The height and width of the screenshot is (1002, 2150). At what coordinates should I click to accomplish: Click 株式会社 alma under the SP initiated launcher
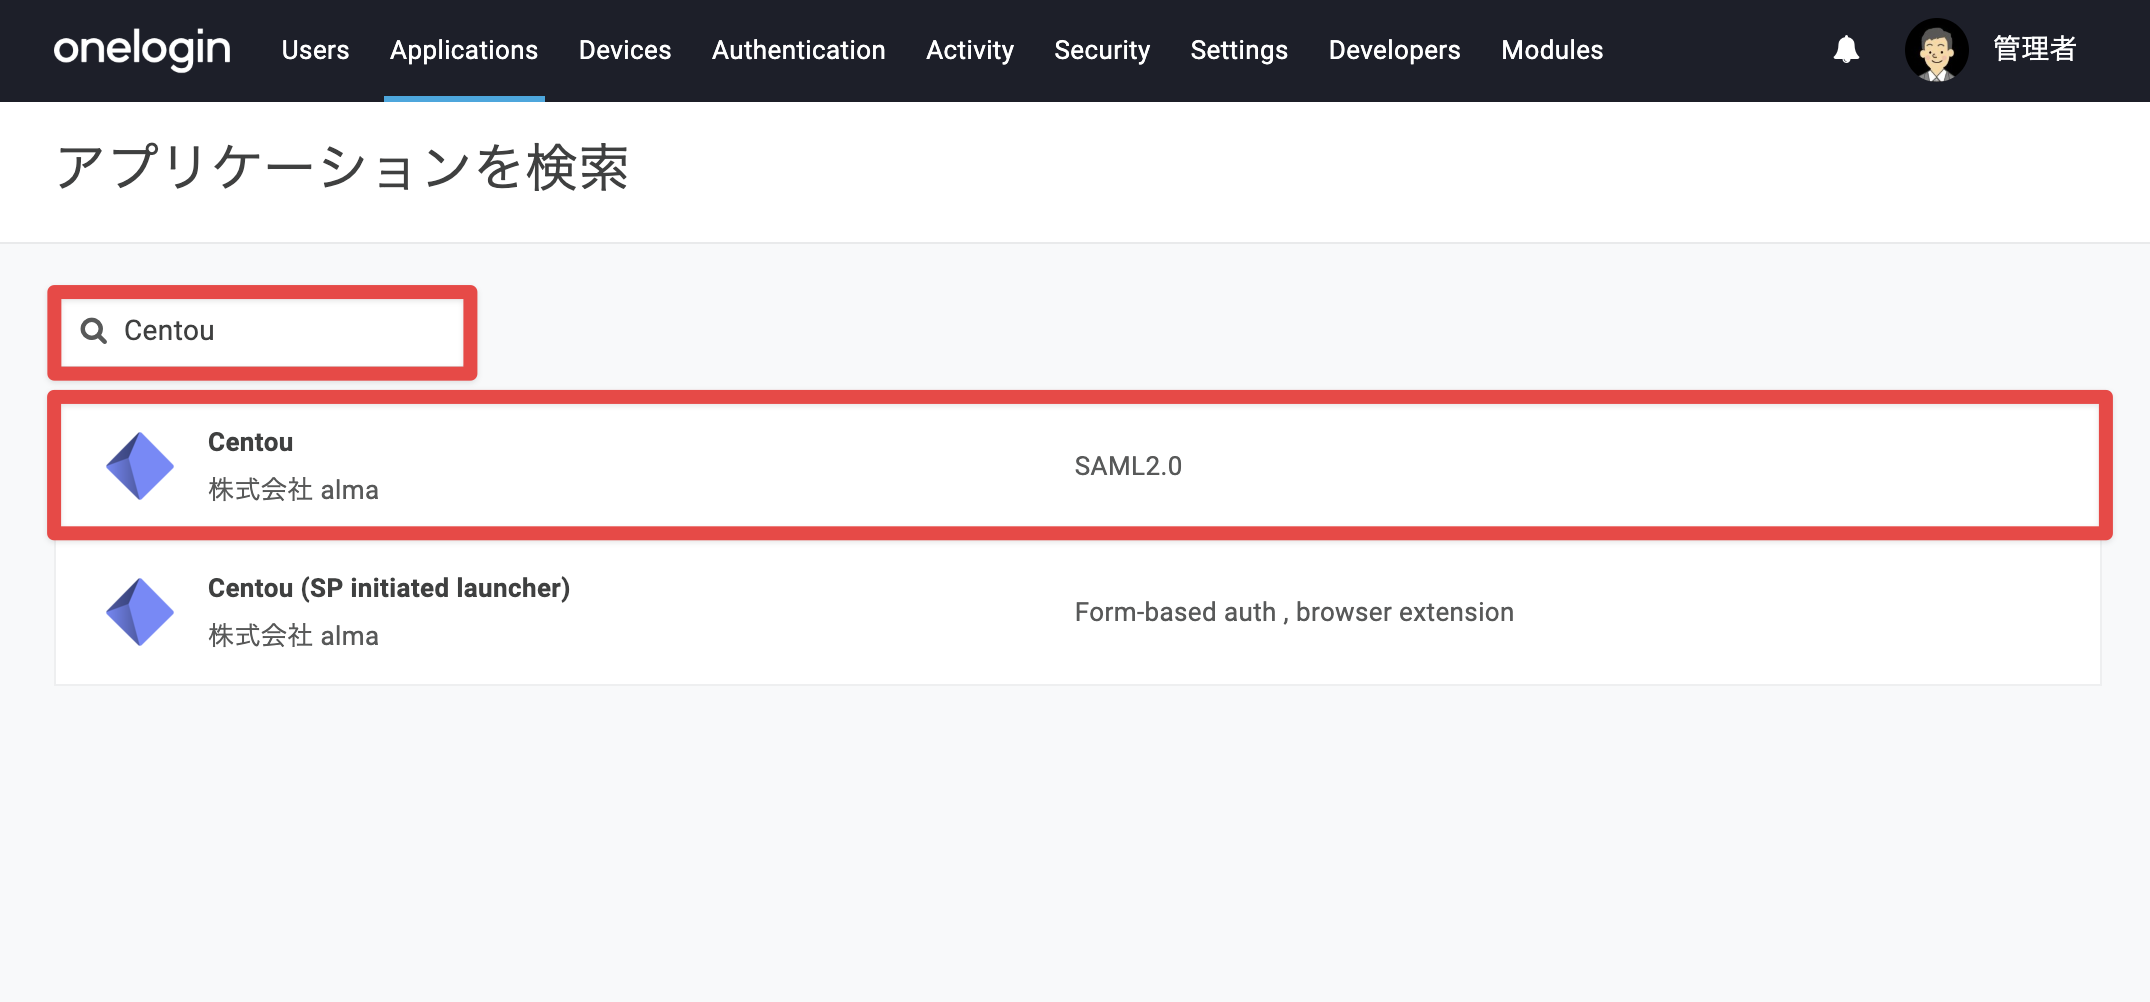point(293,636)
